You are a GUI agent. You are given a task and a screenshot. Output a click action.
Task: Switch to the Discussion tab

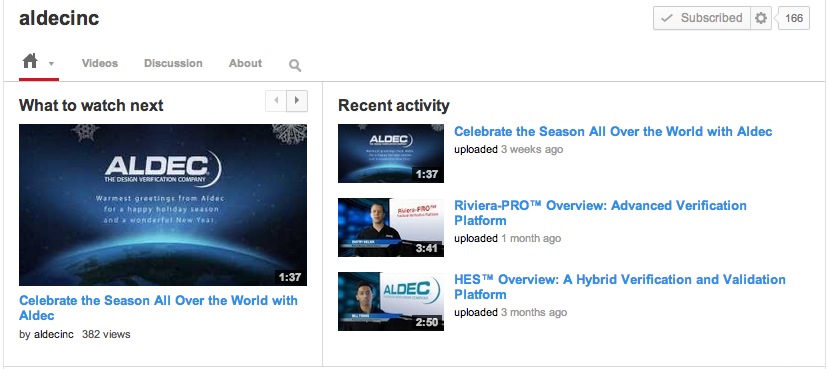[x=173, y=63]
